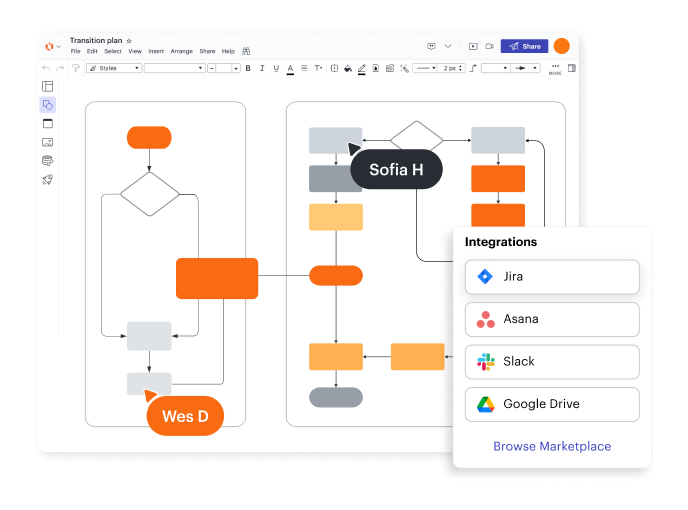This screenshot has height=510, width=688.
Task: Select the Jira integration card
Action: [551, 277]
